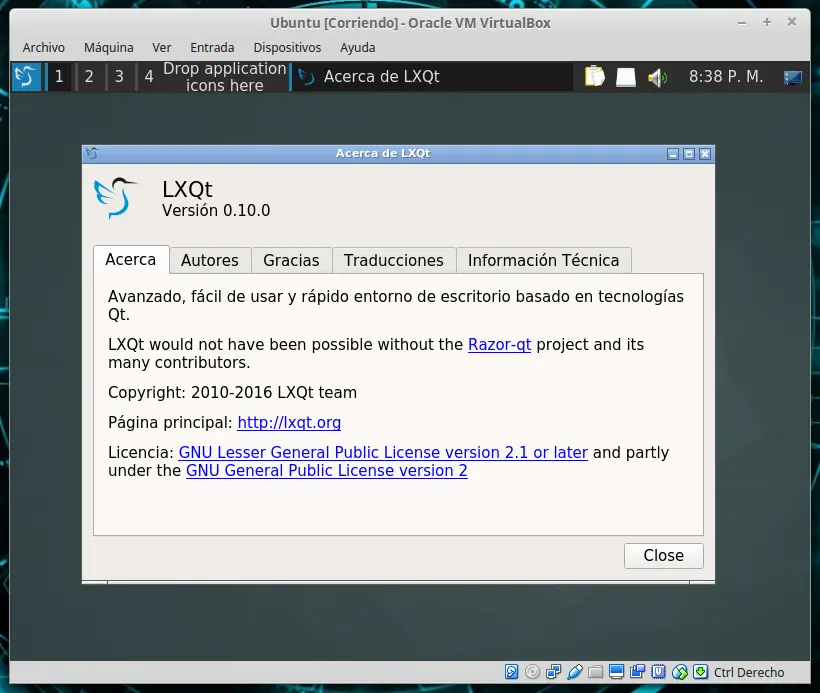The image size is (820, 693).
Task: Switch to the Traducciones tab
Action: point(394,260)
